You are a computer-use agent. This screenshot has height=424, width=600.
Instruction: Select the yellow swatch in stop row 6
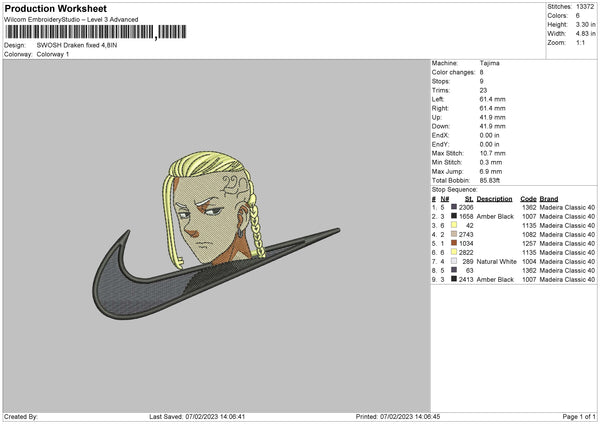pyautogui.click(x=454, y=252)
